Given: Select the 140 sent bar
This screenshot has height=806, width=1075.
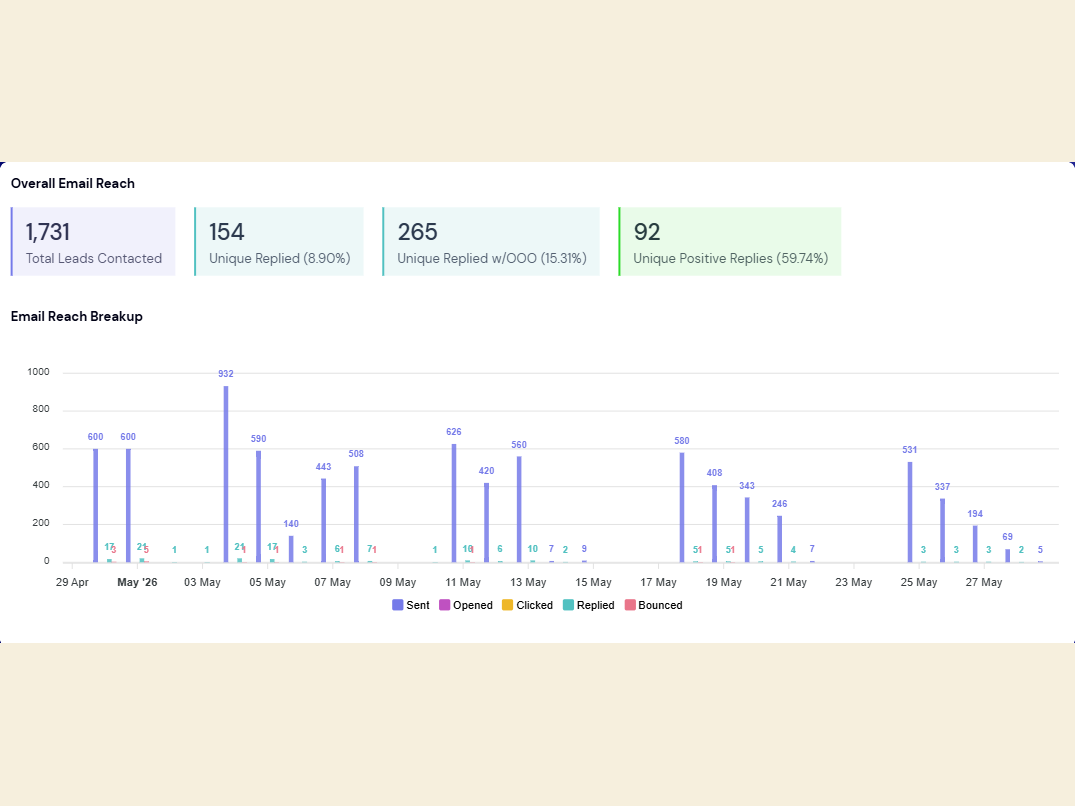Looking at the screenshot, I should pos(291,549).
